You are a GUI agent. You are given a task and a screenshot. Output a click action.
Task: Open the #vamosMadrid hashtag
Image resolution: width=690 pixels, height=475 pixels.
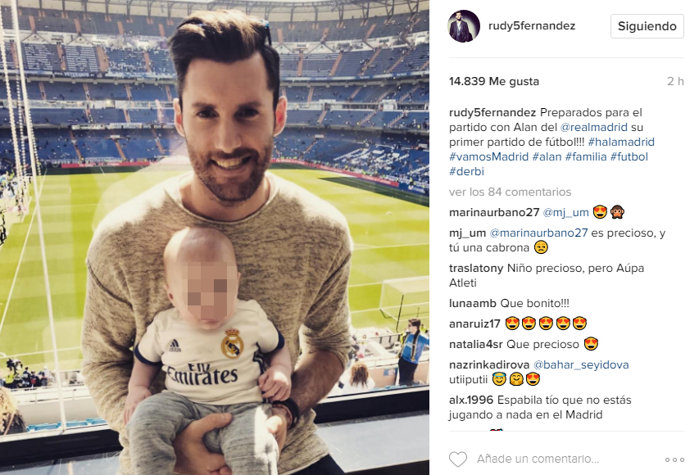pyautogui.click(x=488, y=157)
